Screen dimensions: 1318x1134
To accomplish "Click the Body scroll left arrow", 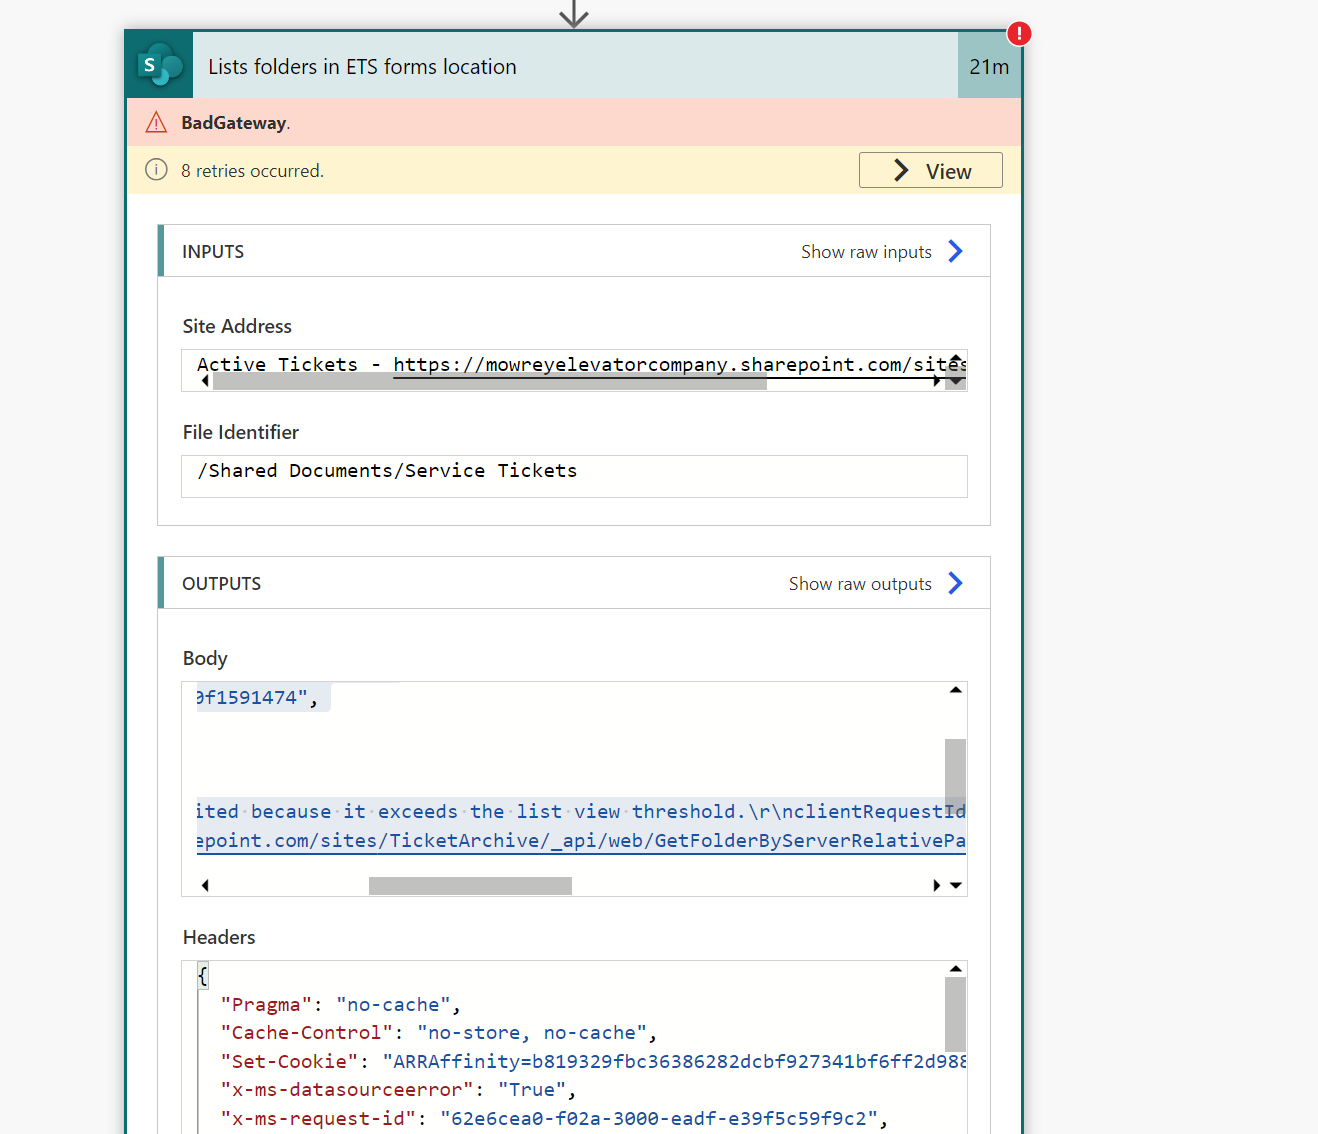I will 205,886.
